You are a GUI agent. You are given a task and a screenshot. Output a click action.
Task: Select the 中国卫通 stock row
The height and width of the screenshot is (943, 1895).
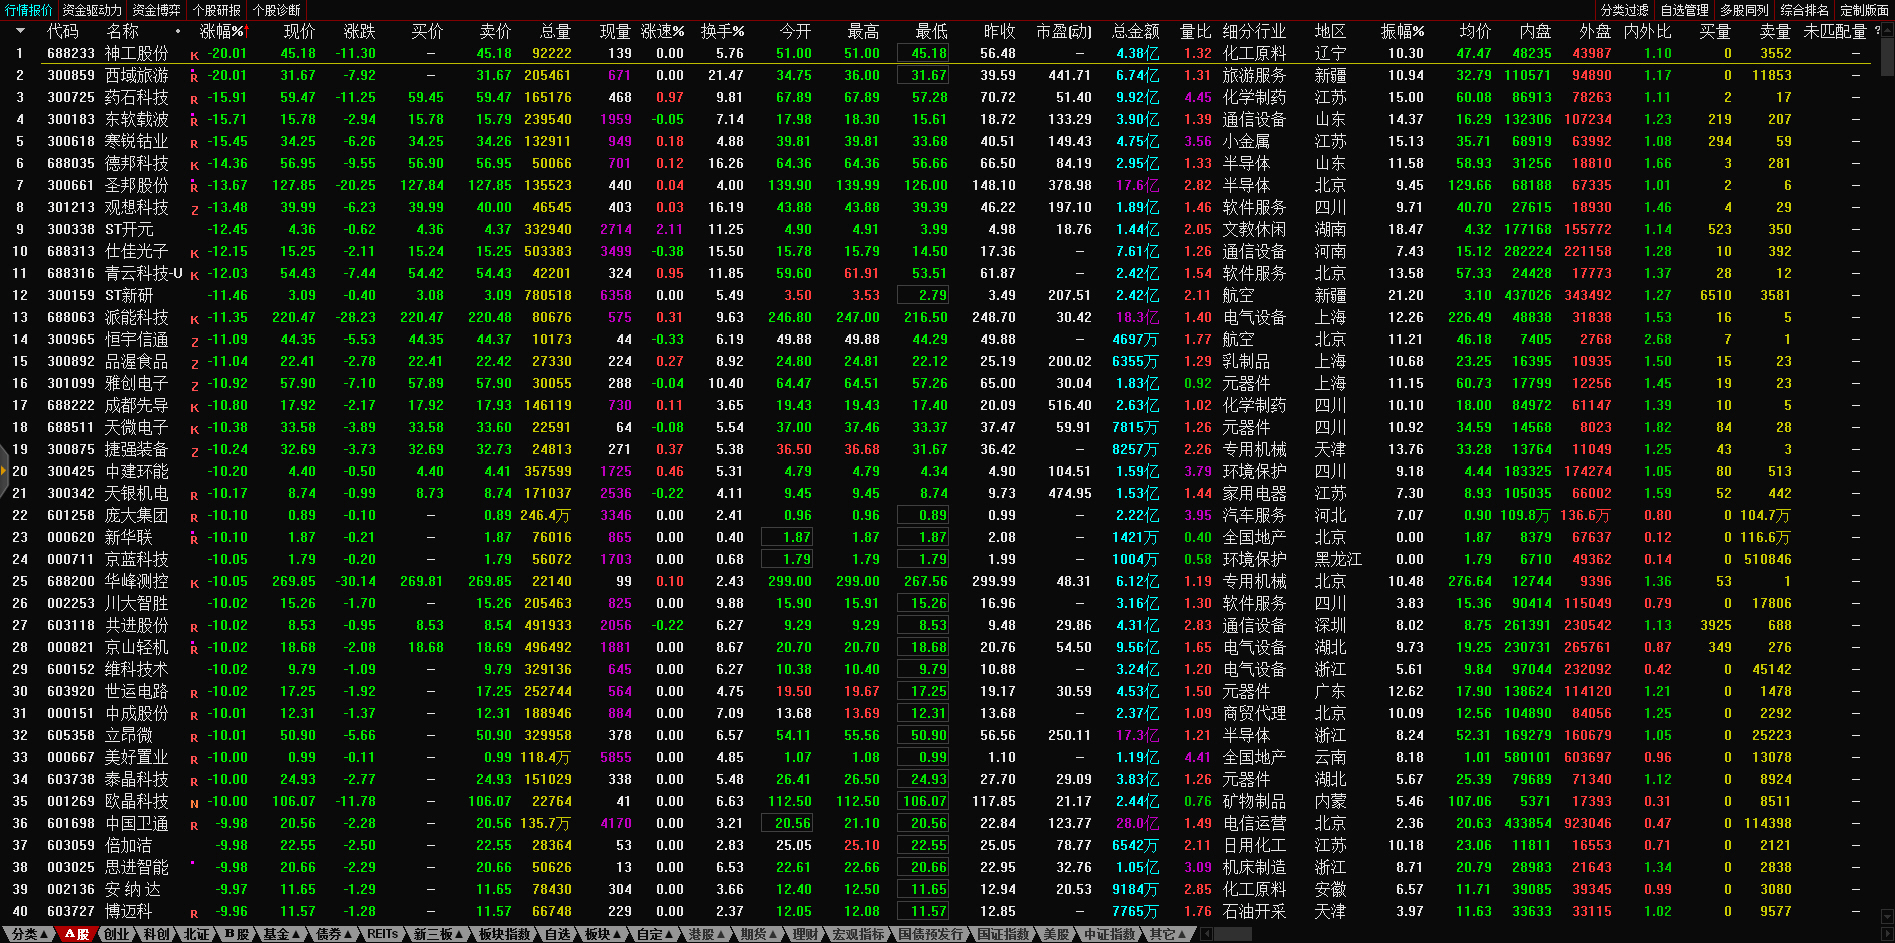[137, 823]
